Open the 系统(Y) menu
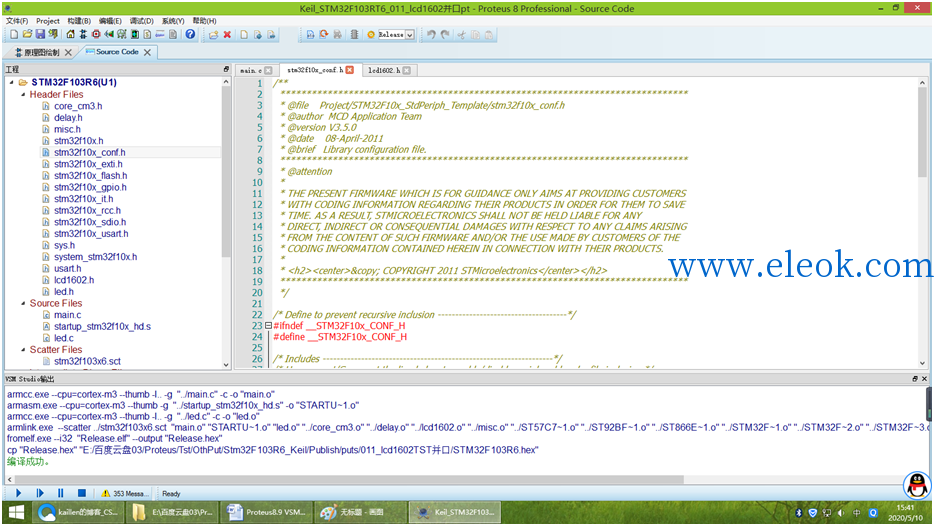This screenshot has height=527, width=934. tap(173, 21)
